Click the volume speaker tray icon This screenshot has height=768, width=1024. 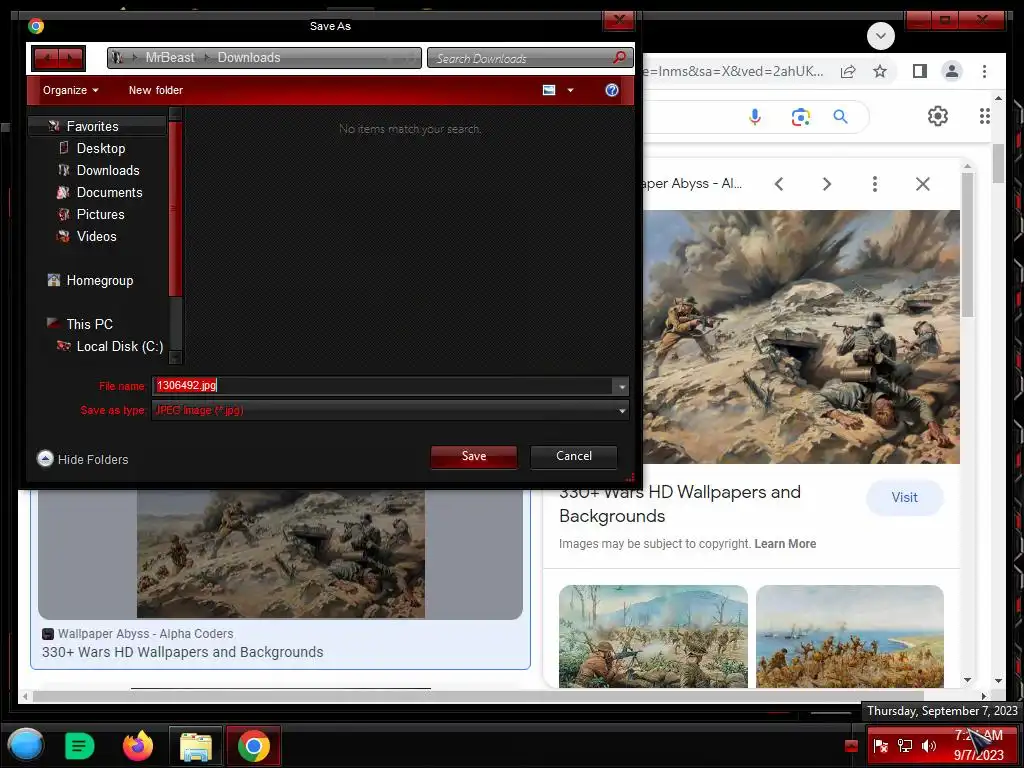[929, 746]
